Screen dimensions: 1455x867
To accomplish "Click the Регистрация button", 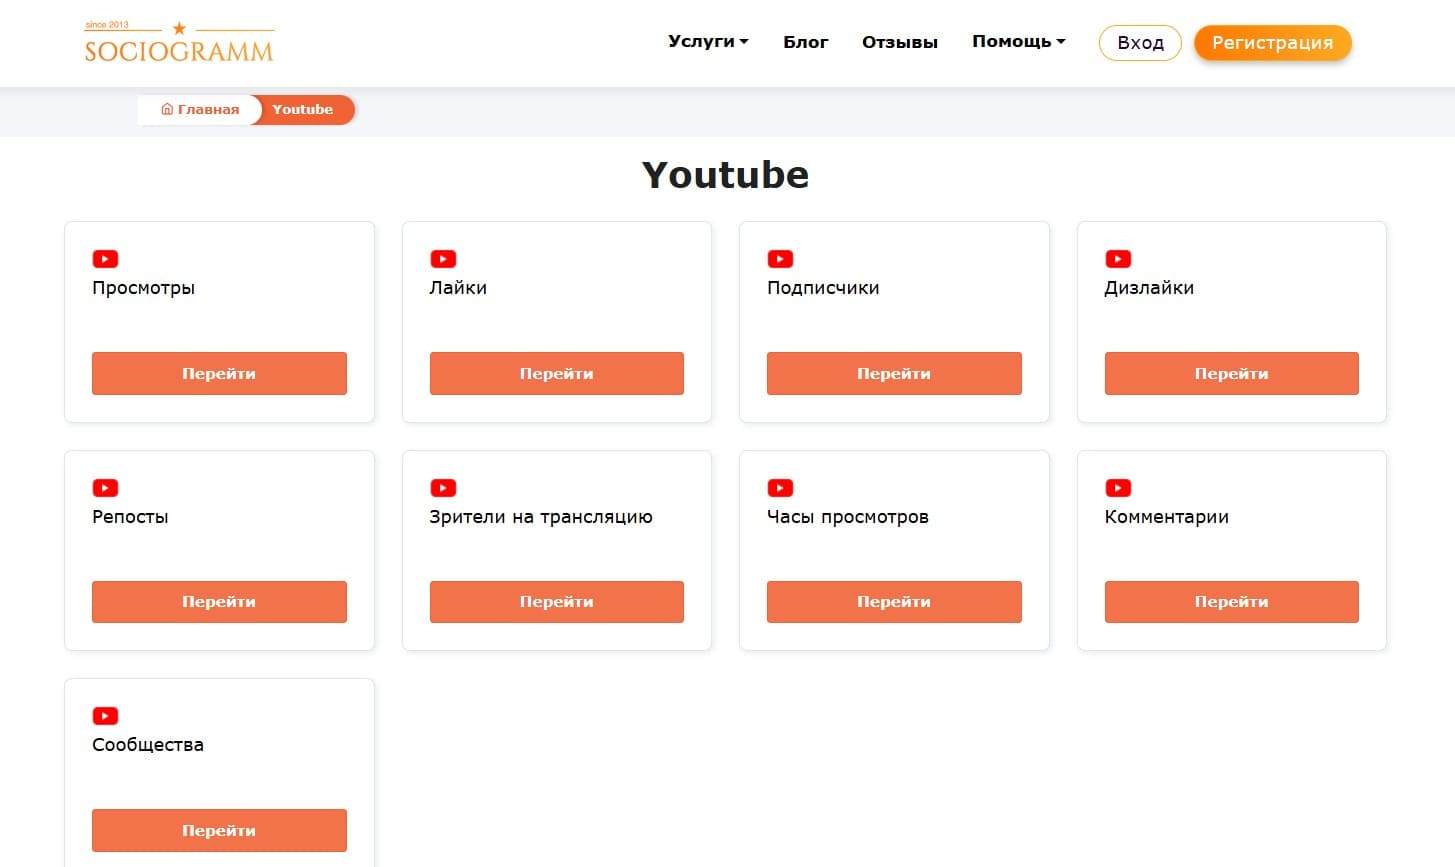I will point(1272,43).
